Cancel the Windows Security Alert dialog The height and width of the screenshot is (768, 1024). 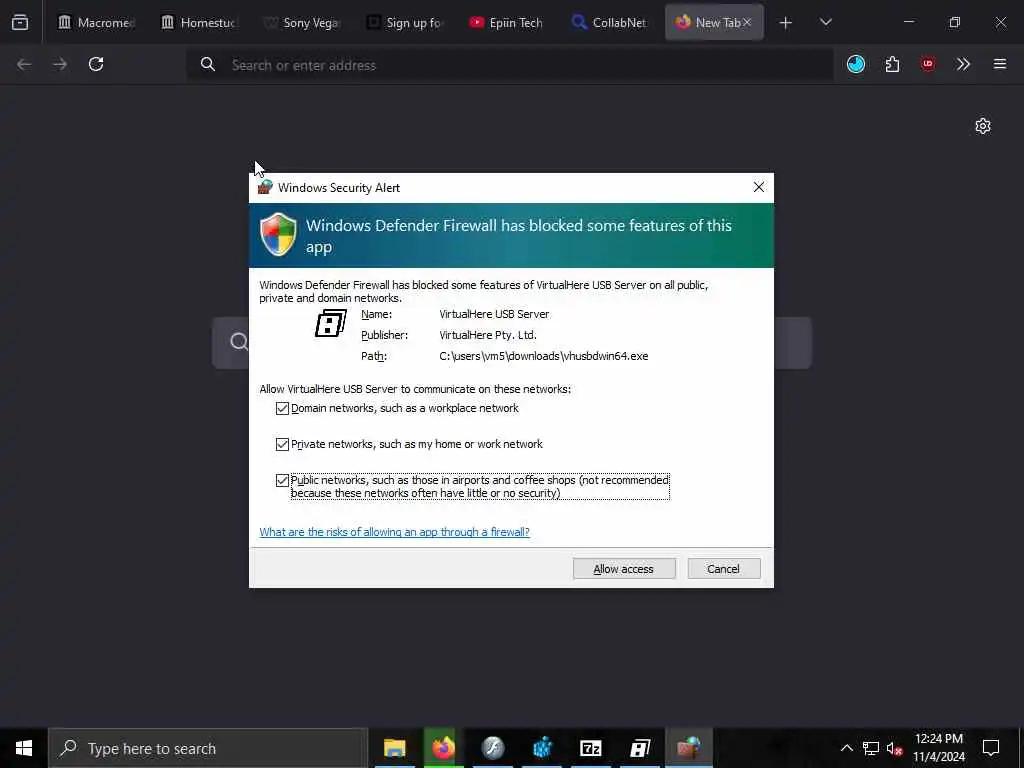pyautogui.click(x=724, y=569)
